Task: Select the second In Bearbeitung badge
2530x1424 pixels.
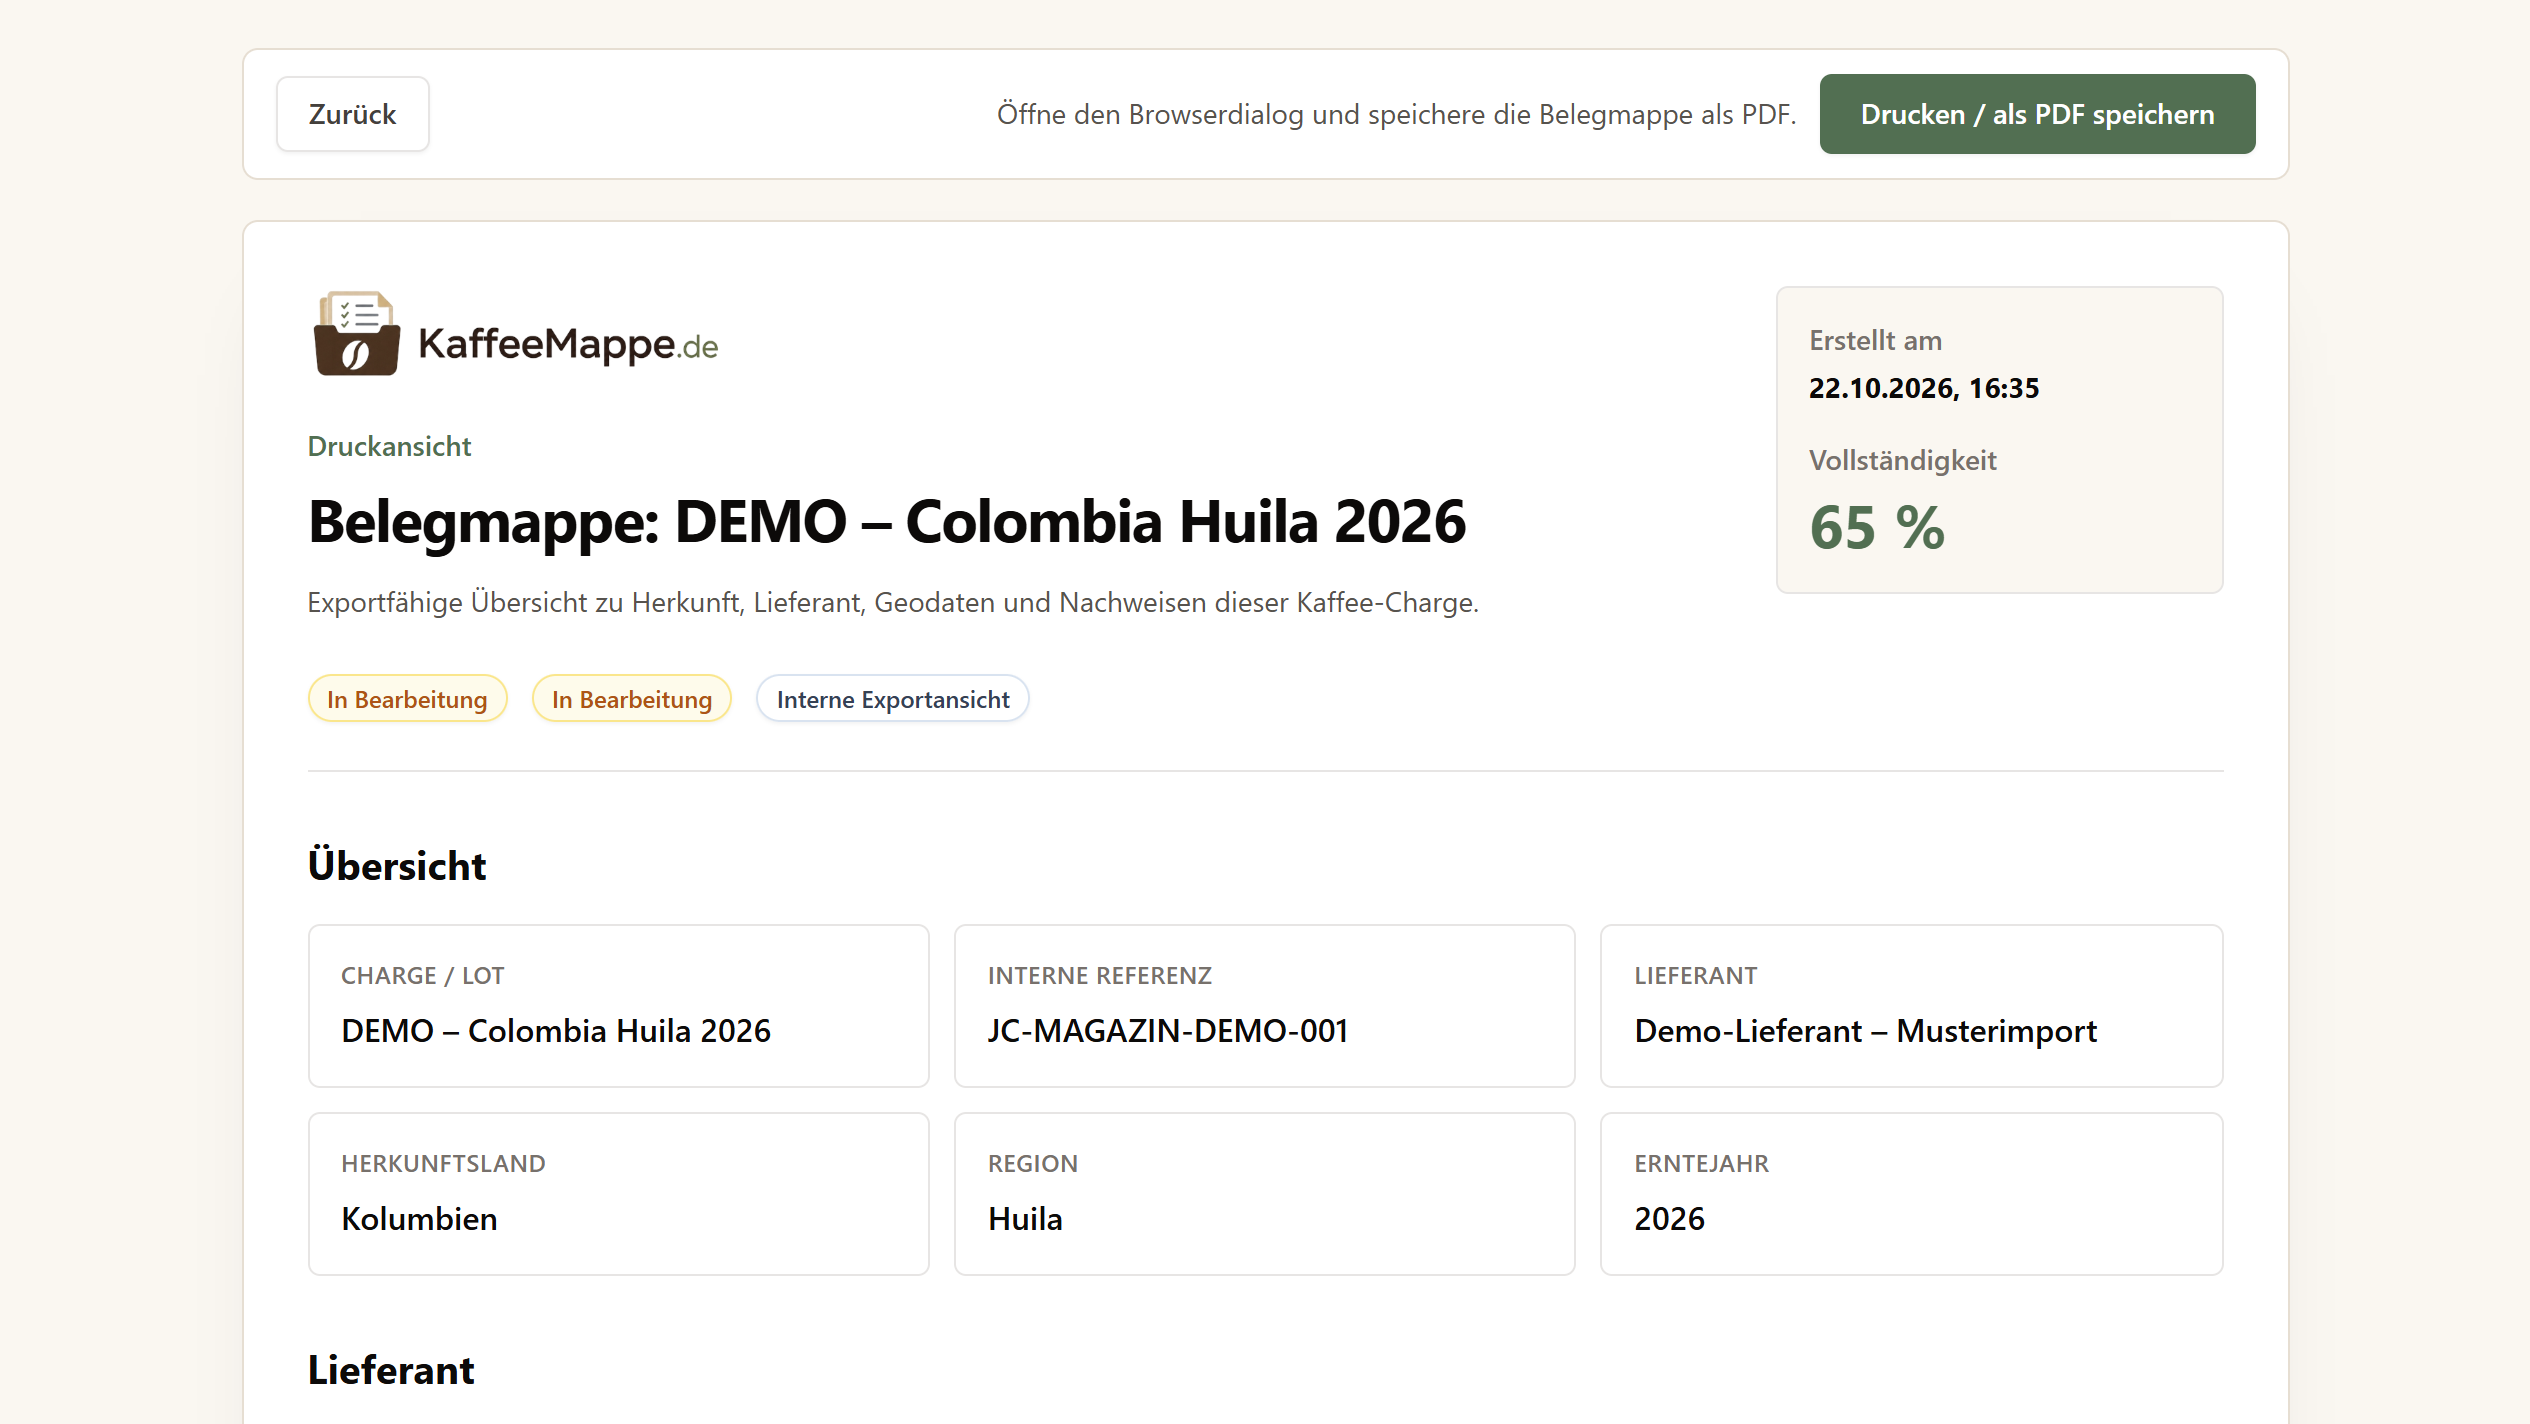Action: 632,698
